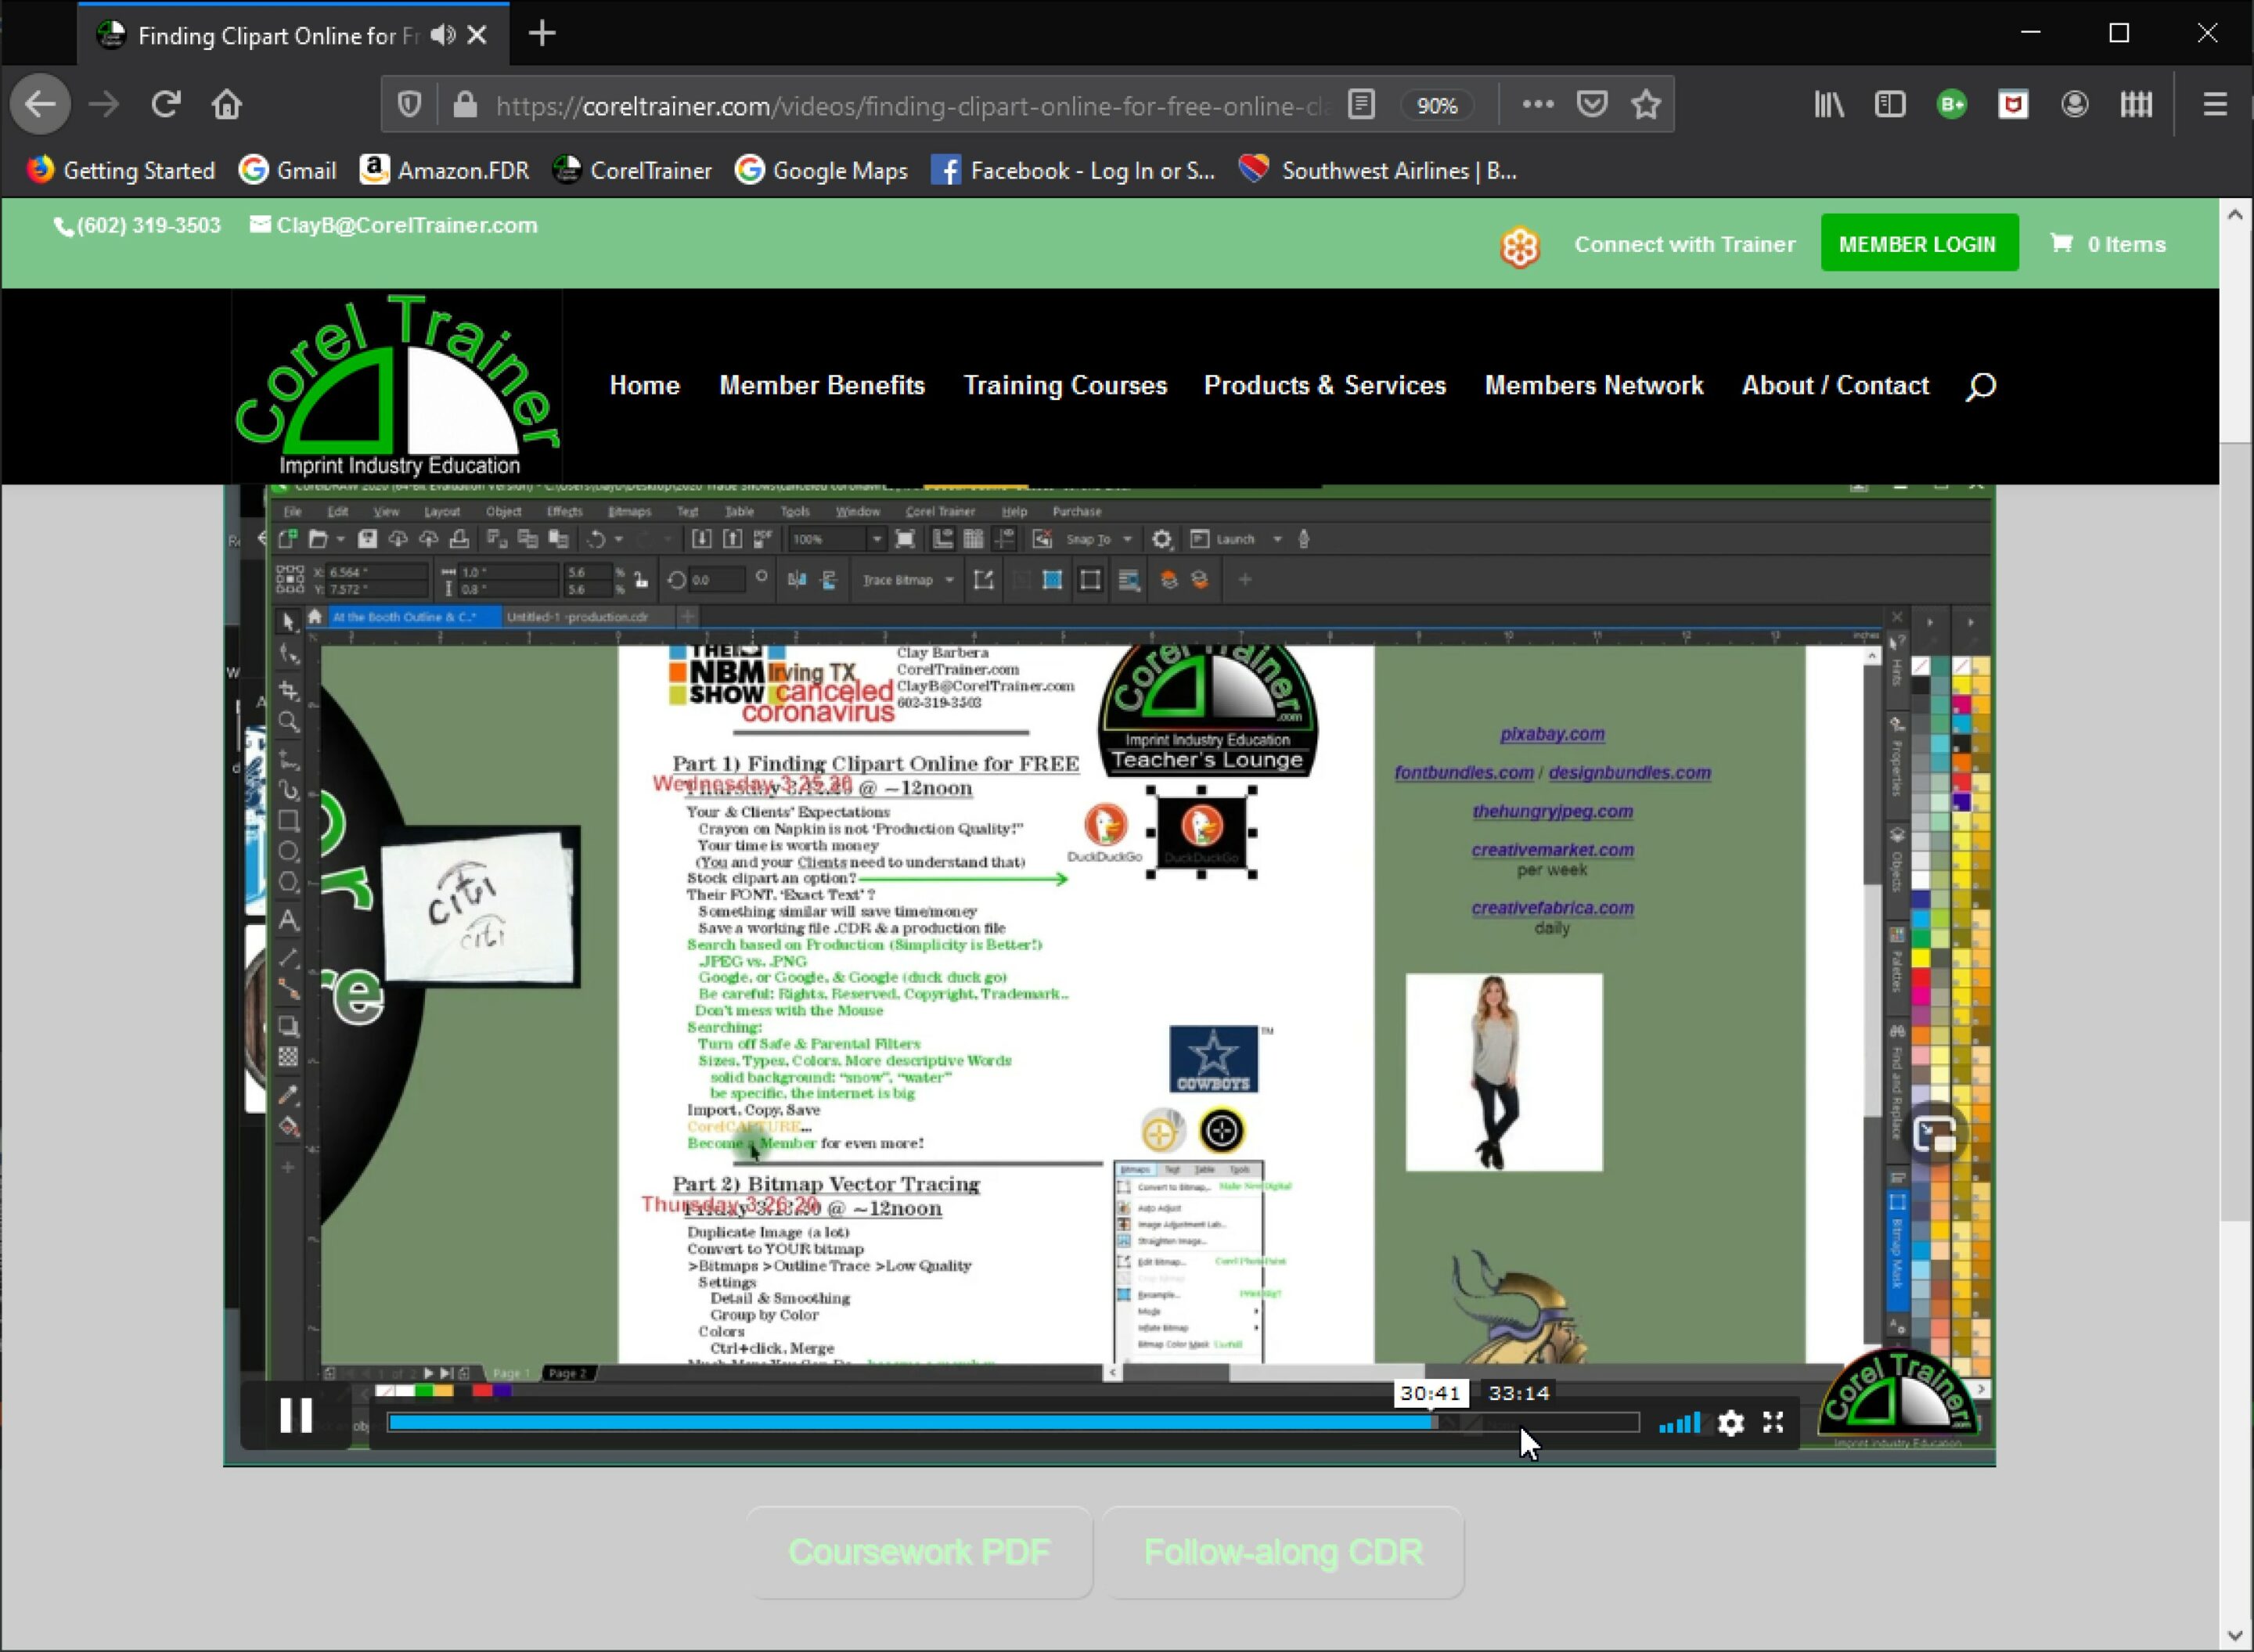2254x1652 pixels.
Task: Click pixabay.com link in video
Action: click(x=1552, y=734)
